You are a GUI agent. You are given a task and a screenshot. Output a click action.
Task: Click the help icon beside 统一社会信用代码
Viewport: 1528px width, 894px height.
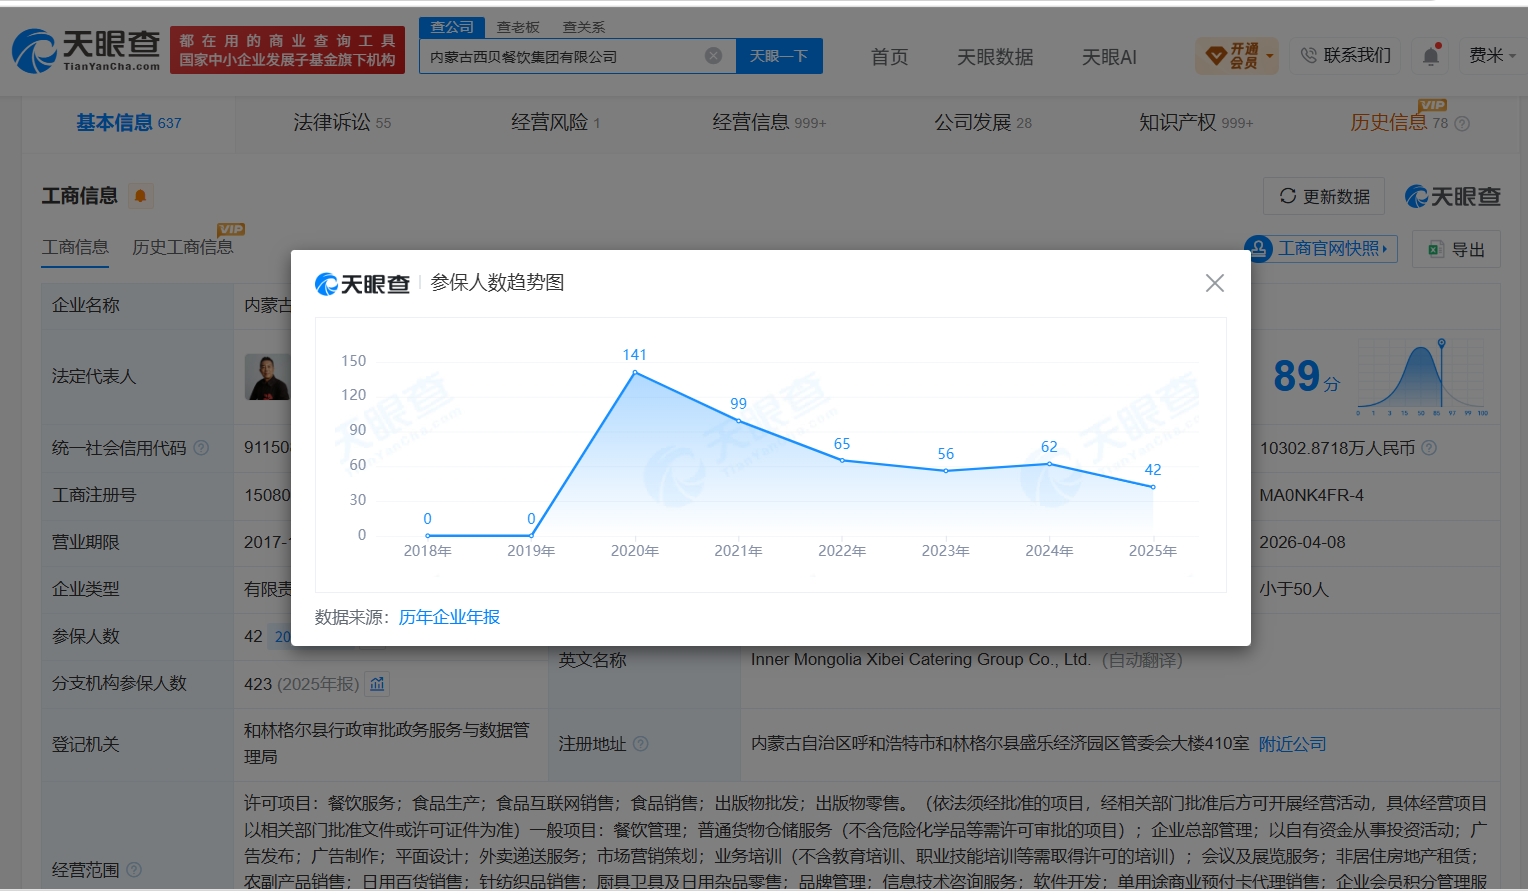(201, 448)
